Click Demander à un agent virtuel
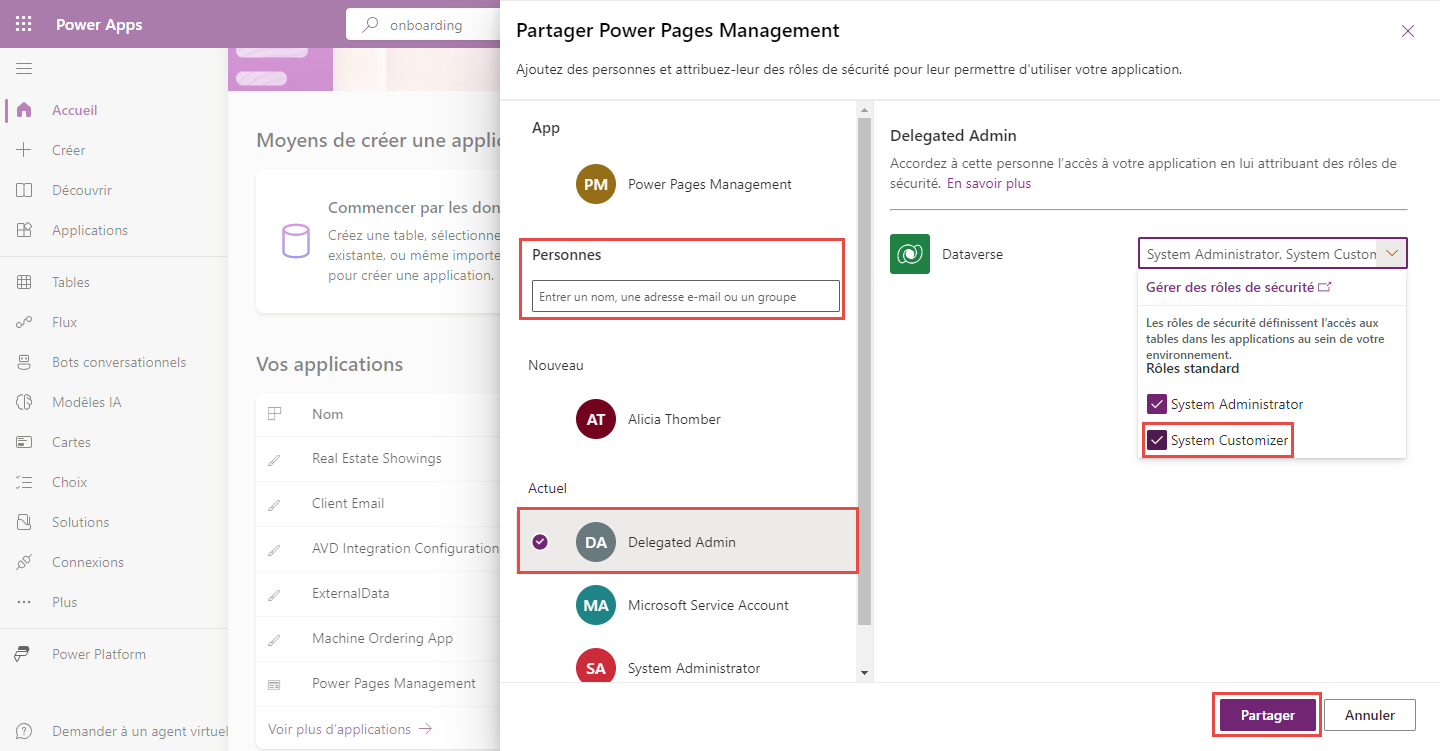The image size is (1440, 751). (140, 731)
